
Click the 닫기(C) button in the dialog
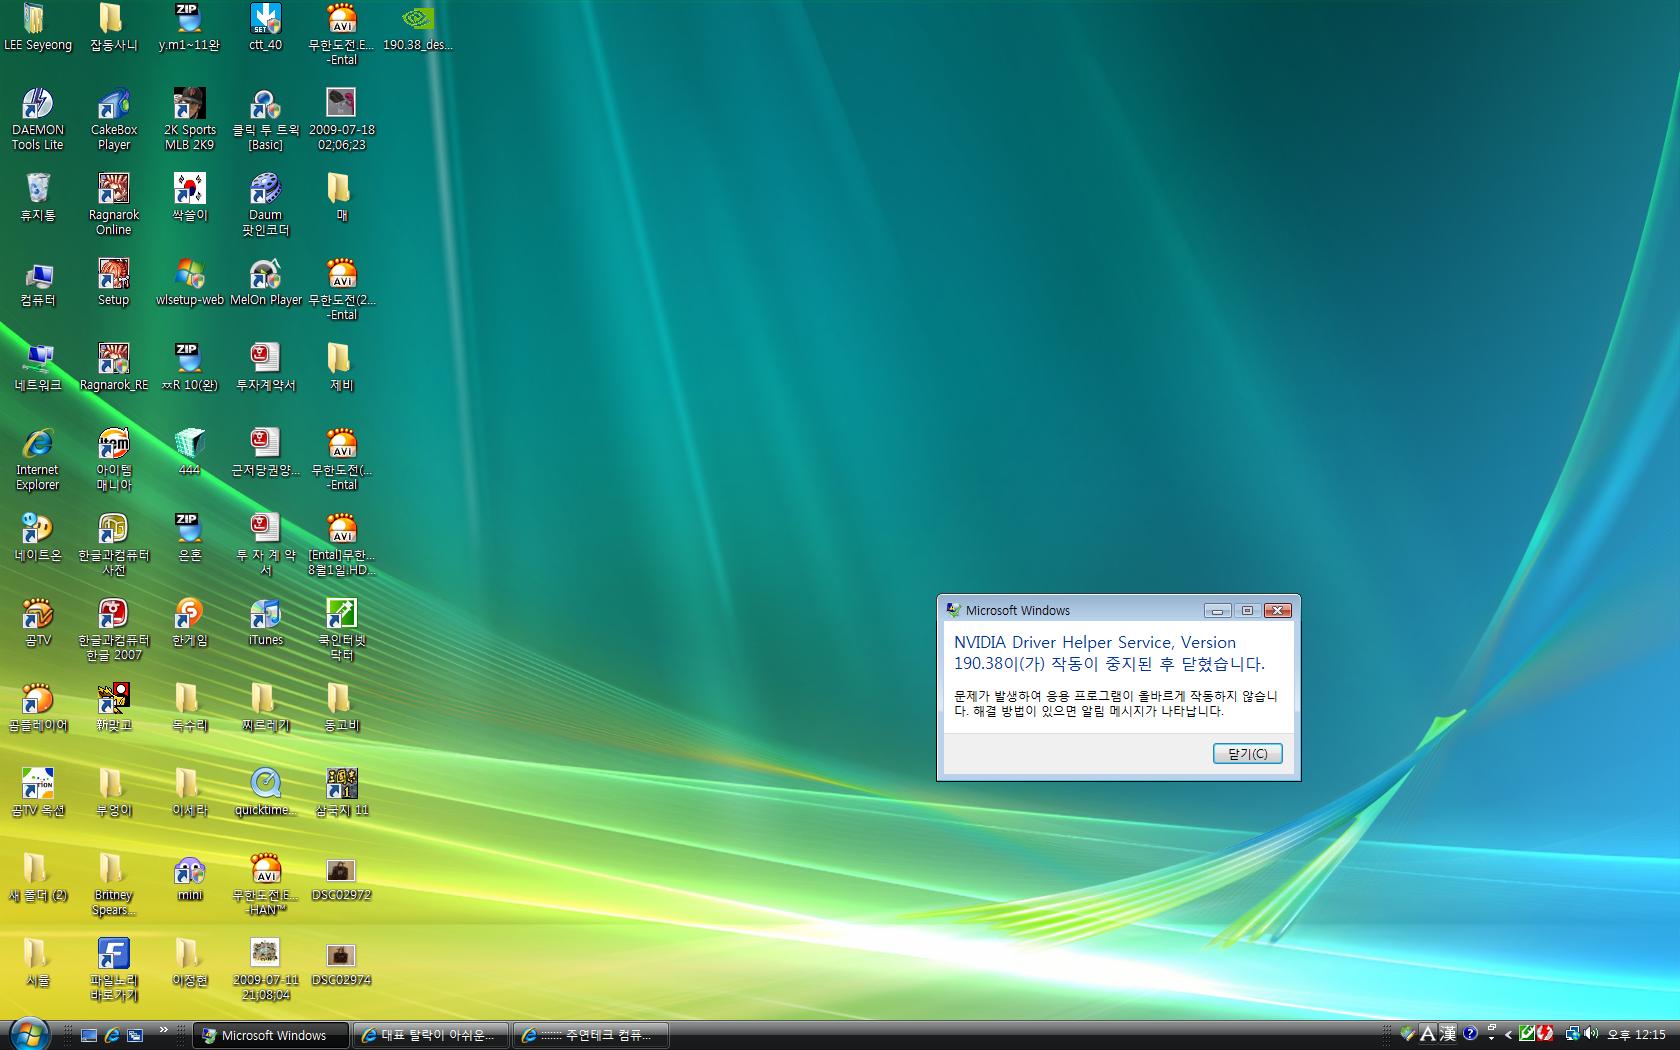pyautogui.click(x=1247, y=753)
